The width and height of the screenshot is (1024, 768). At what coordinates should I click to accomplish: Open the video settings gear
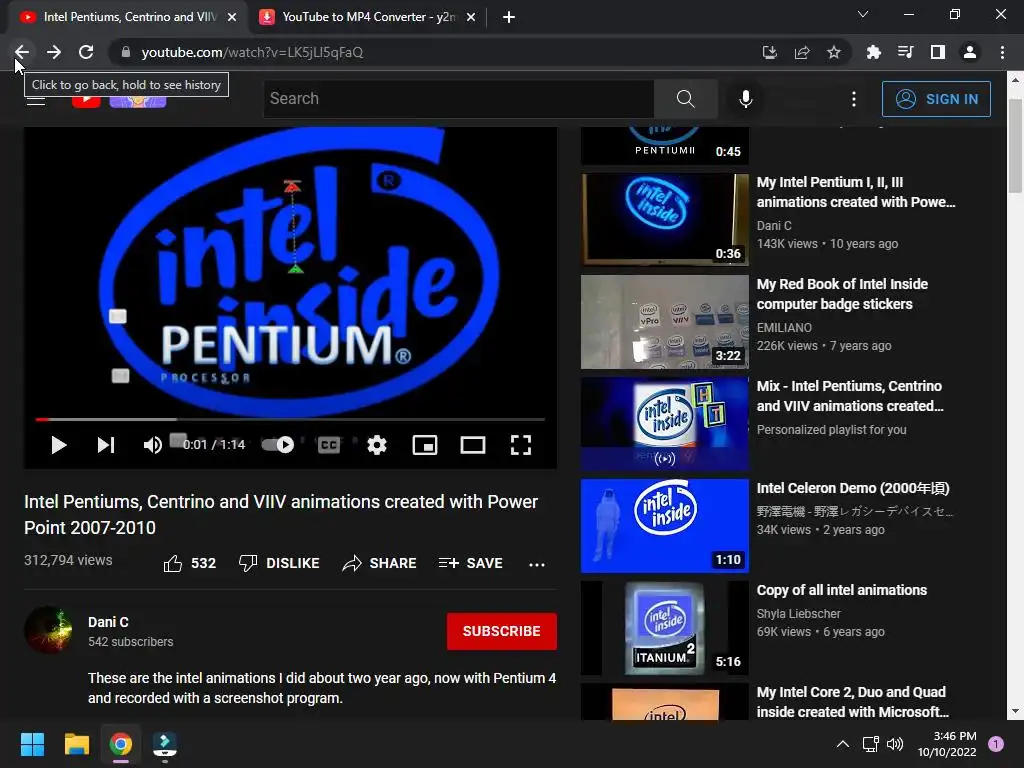(377, 445)
